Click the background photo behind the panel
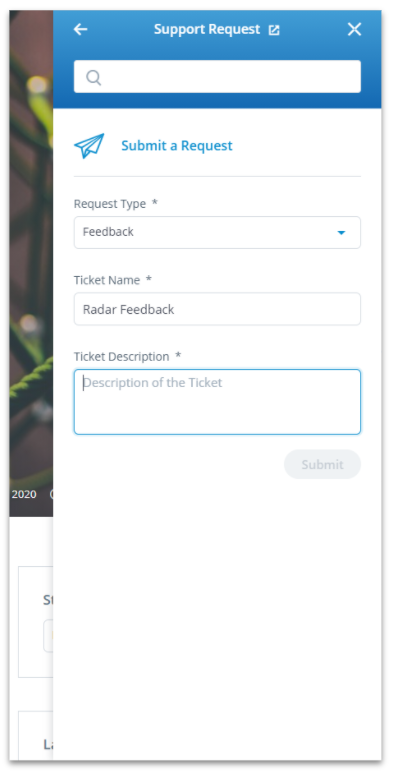 point(31,247)
